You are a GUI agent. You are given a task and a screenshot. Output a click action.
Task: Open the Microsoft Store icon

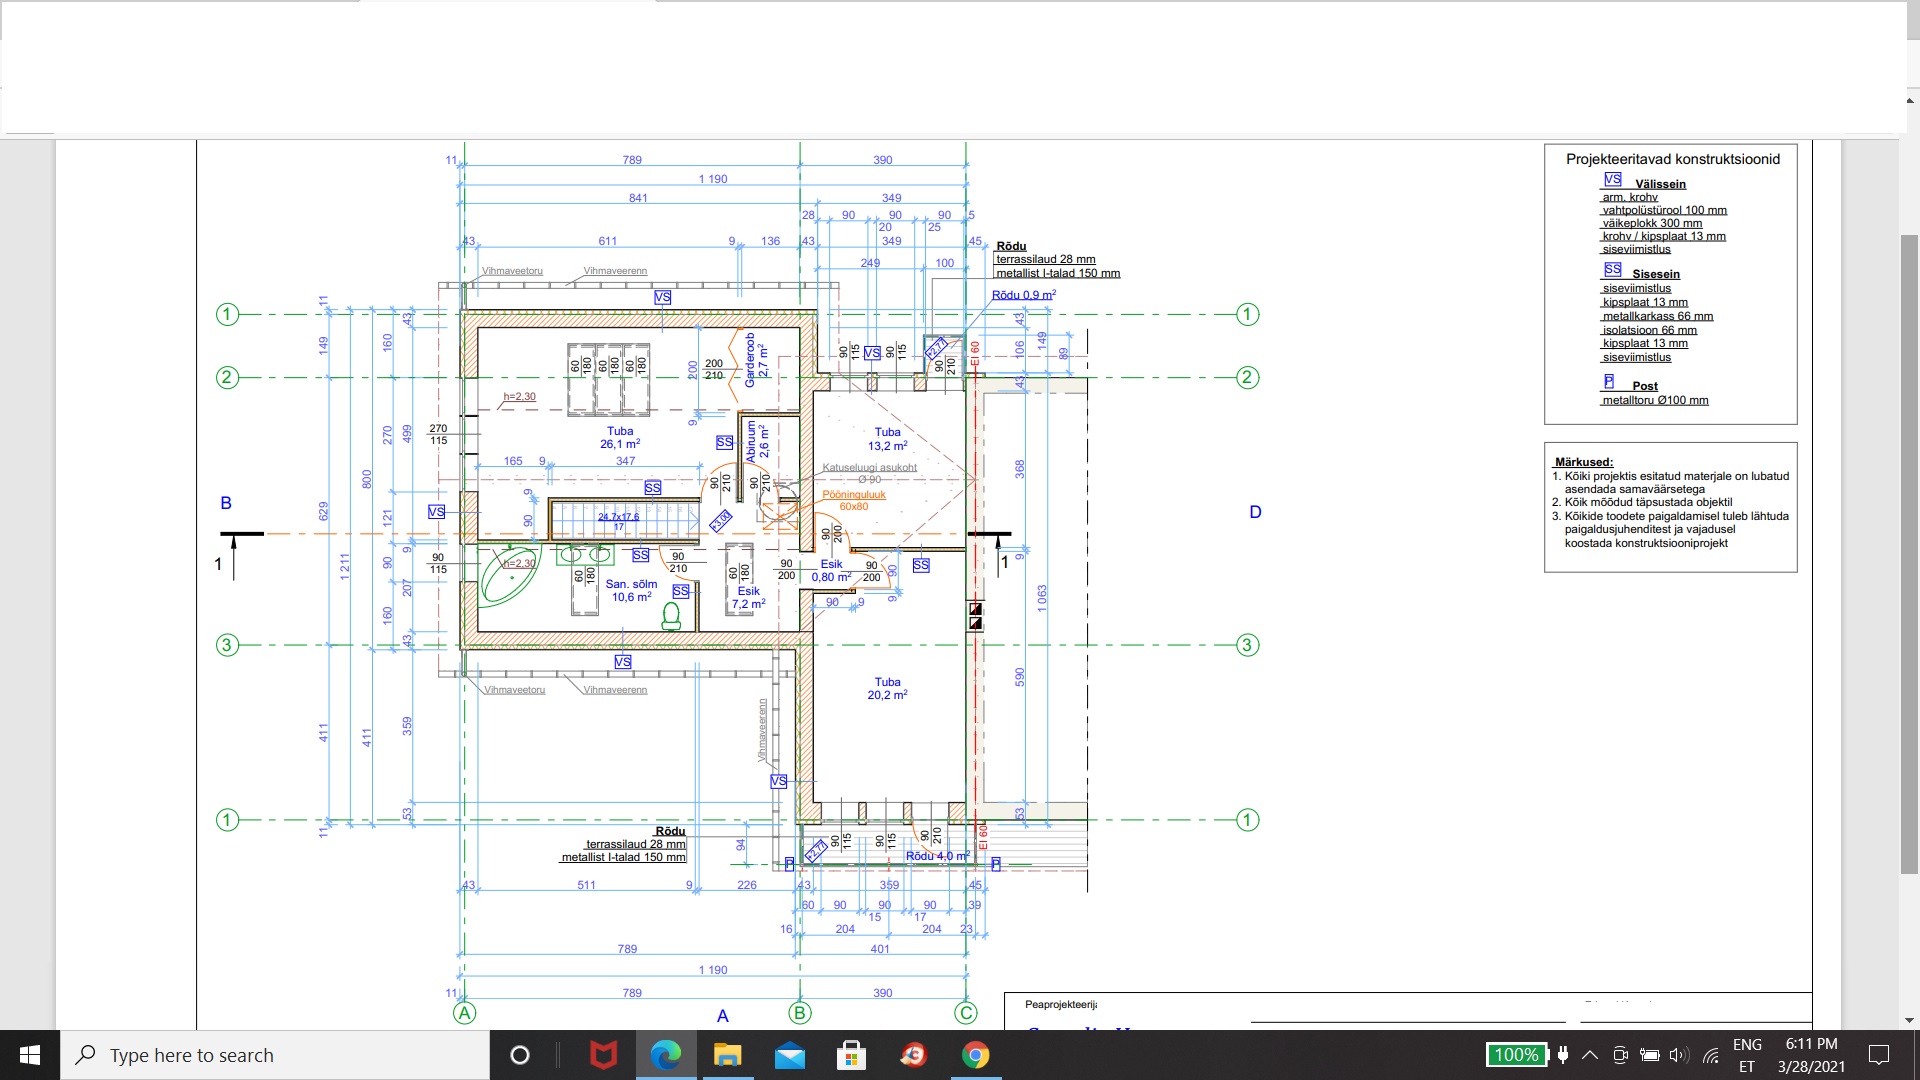[x=851, y=1055]
